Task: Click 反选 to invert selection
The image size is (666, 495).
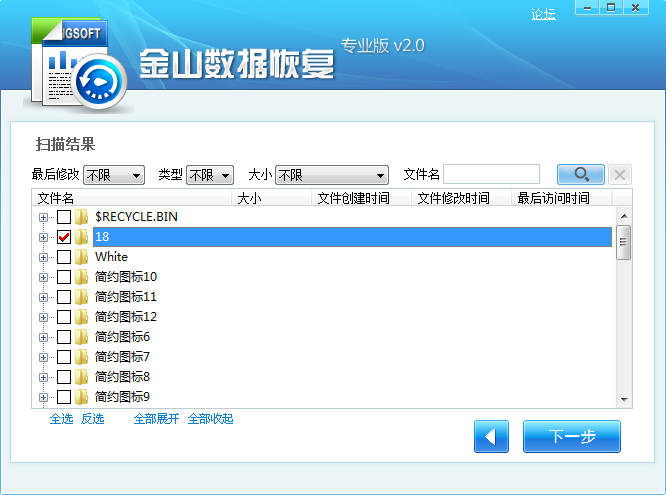Action: coord(93,419)
